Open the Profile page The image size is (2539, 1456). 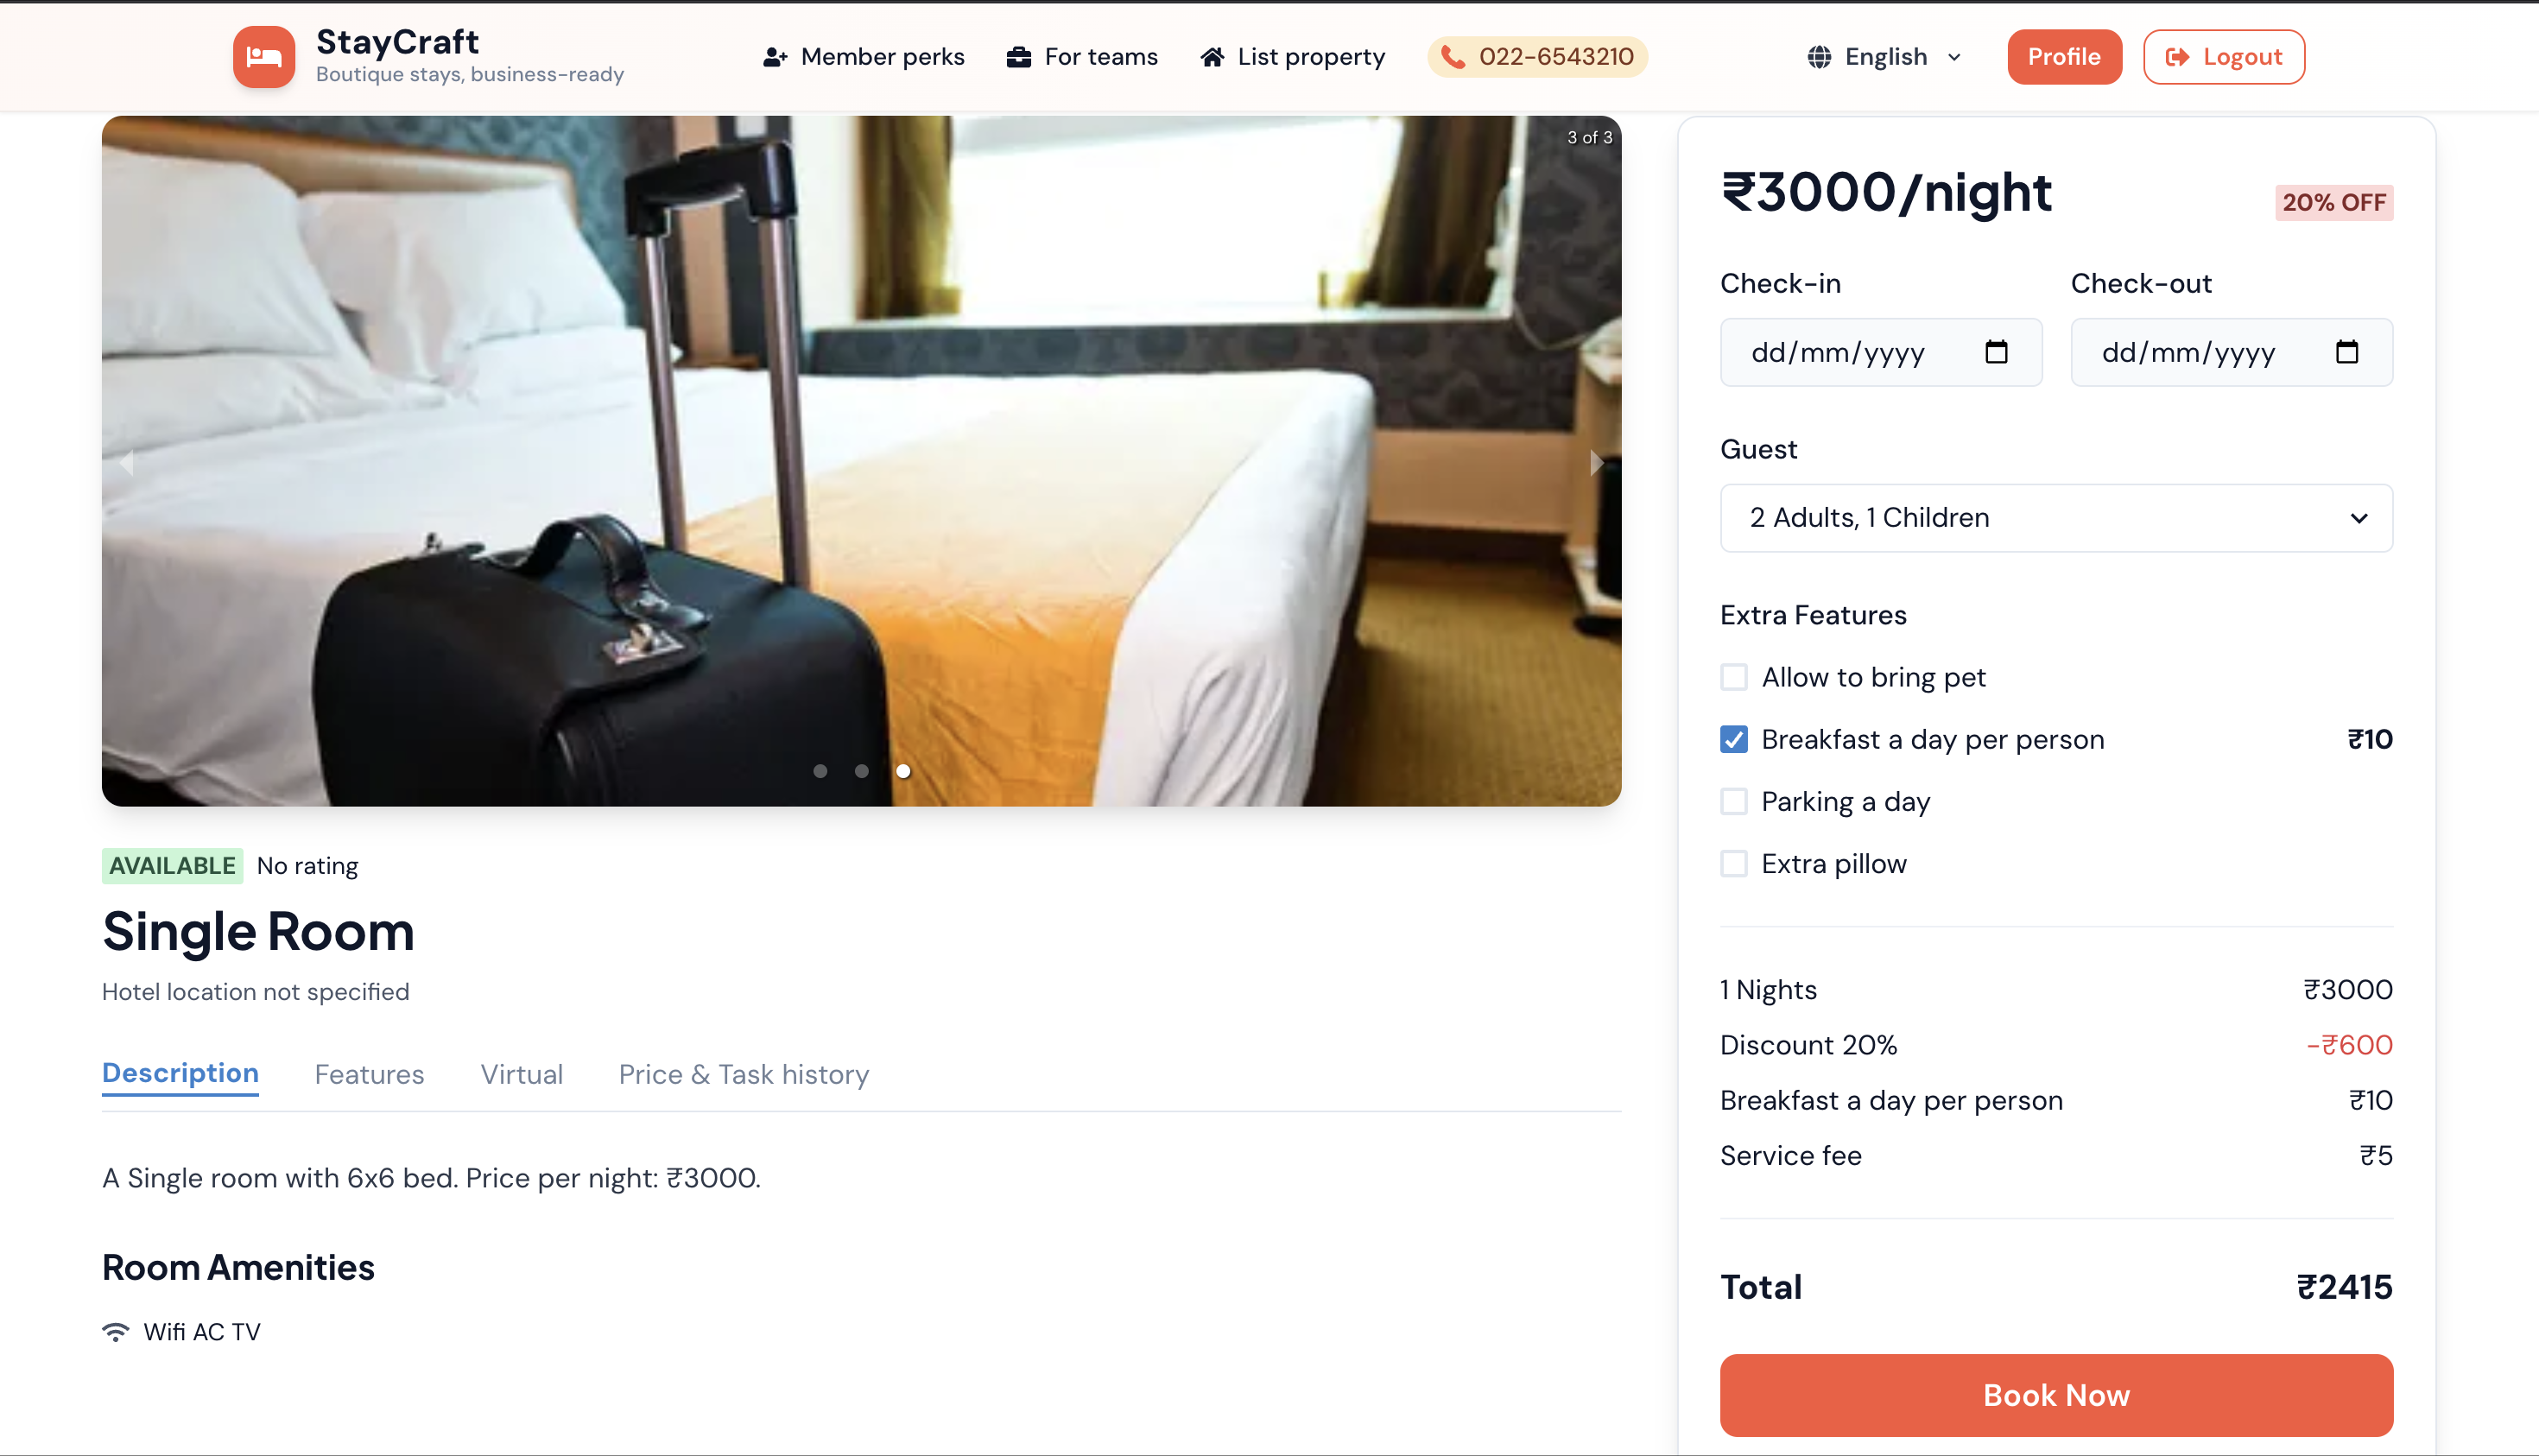point(2064,56)
